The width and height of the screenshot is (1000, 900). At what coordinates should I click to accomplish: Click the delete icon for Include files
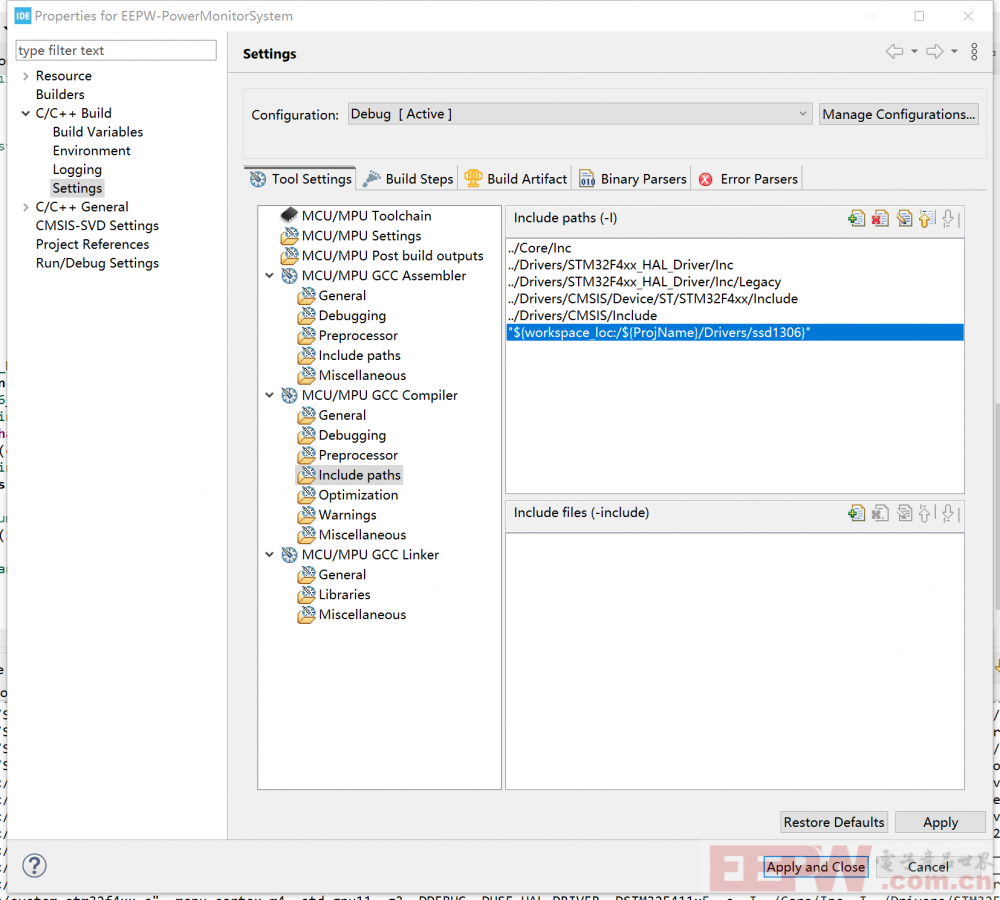click(x=880, y=513)
